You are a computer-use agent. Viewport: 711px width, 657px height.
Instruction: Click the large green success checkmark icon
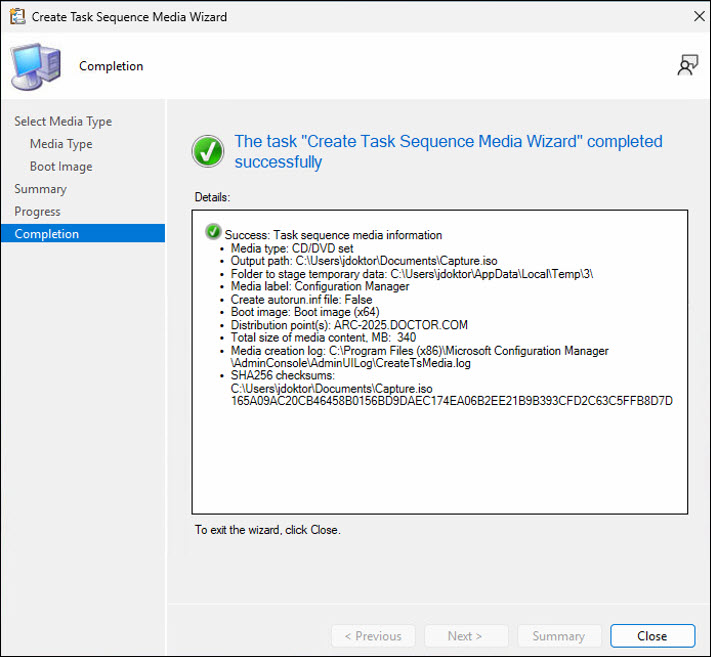coord(208,152)
